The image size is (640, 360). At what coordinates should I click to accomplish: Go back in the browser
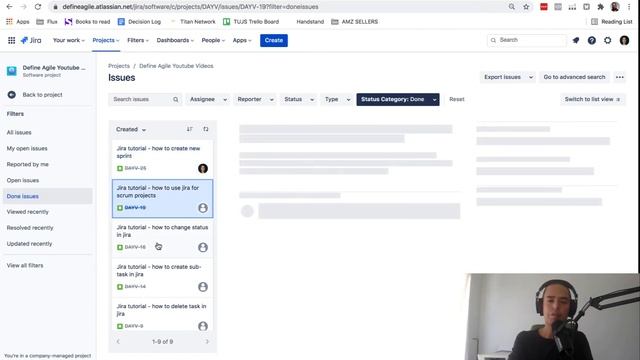9,7
